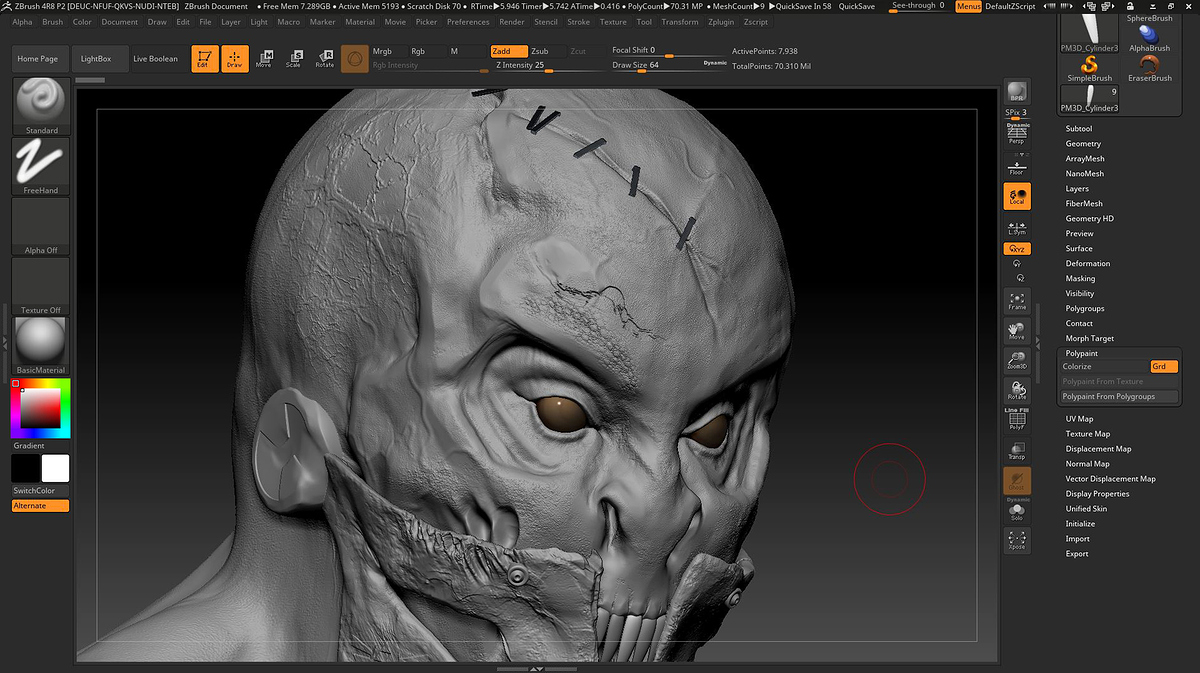Image resolution: width=1200 pixels, height=673 pixels.
Task: Click the Rotate tool in top toolbar
Action: (x=325, y=59)
